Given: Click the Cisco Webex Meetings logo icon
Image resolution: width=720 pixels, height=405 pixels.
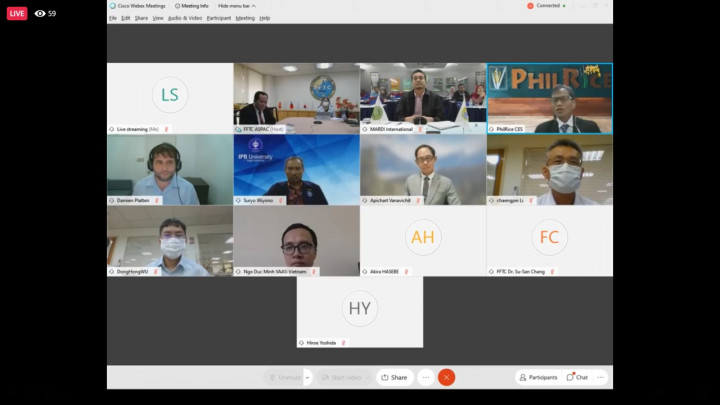Looking at the screenshot, I should (x=113, y=5).
